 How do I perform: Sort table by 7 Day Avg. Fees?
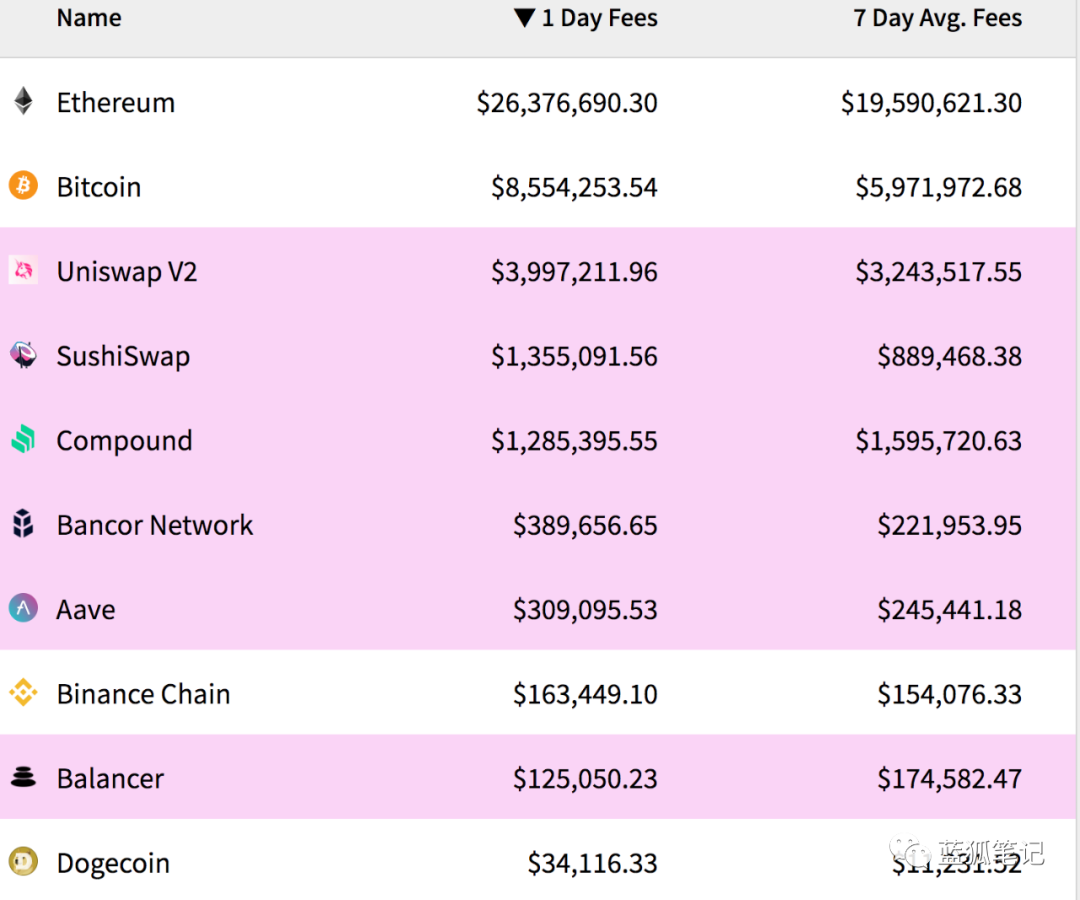point(937,18)
